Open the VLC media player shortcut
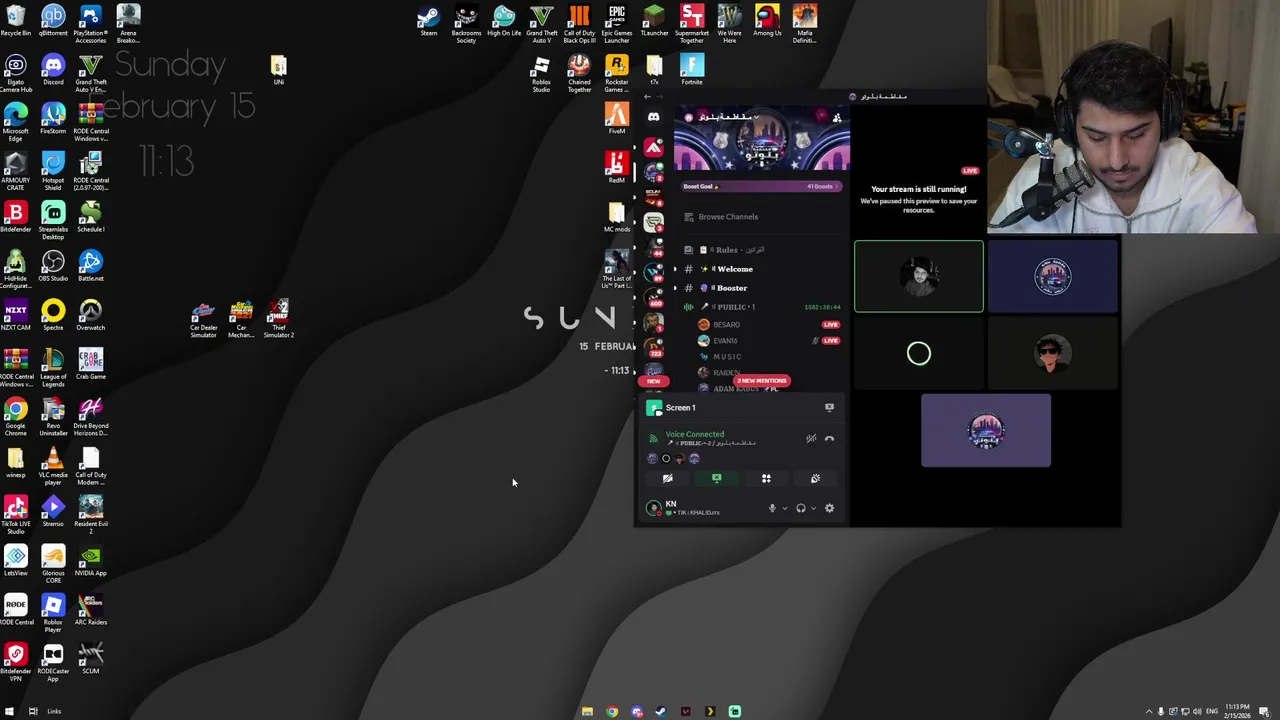The height and width of the screenshot is (720, 1280). 53,466
